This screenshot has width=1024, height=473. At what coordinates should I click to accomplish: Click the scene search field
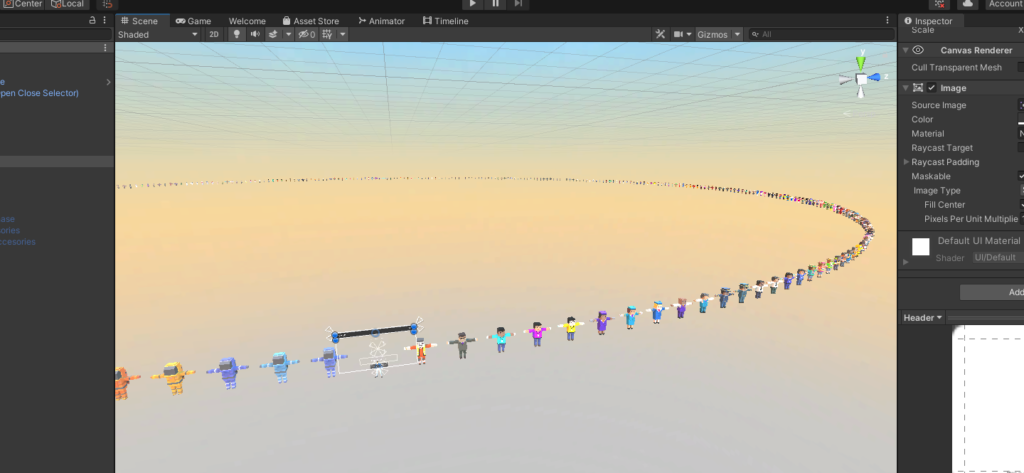pyautogui.click(x=821, y=35)
